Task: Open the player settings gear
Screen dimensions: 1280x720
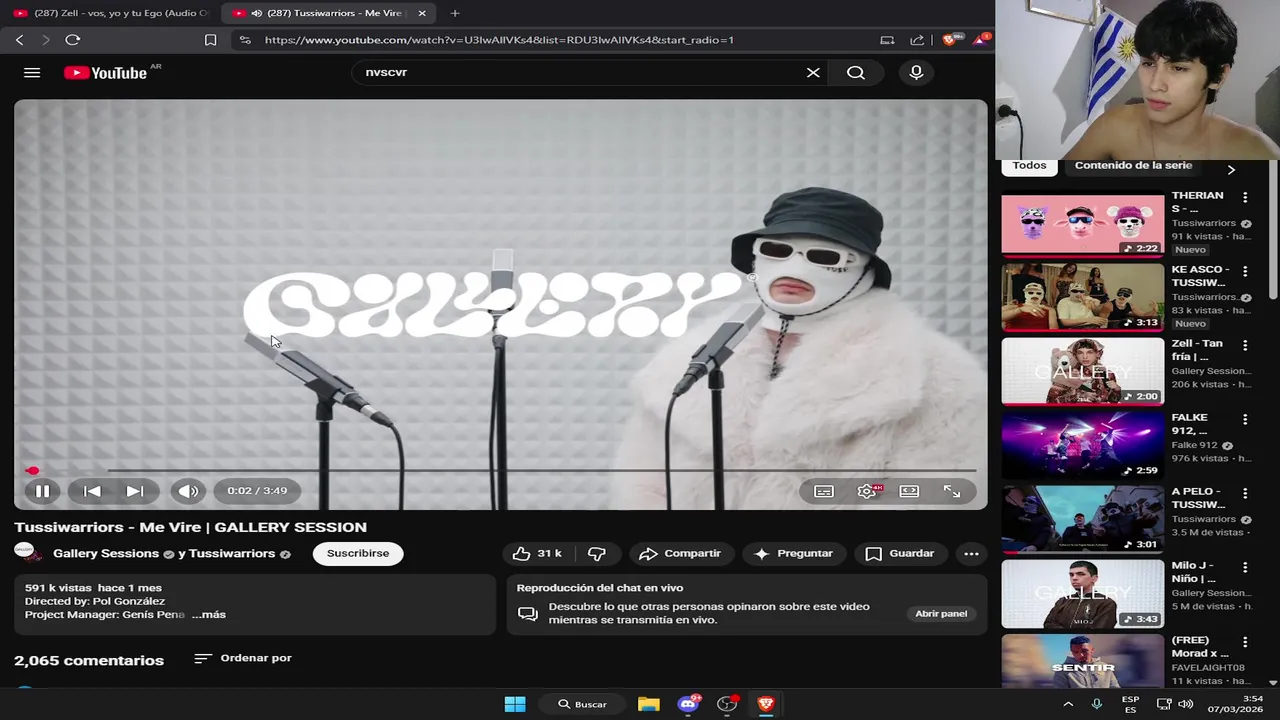Action: coord(867,491)
